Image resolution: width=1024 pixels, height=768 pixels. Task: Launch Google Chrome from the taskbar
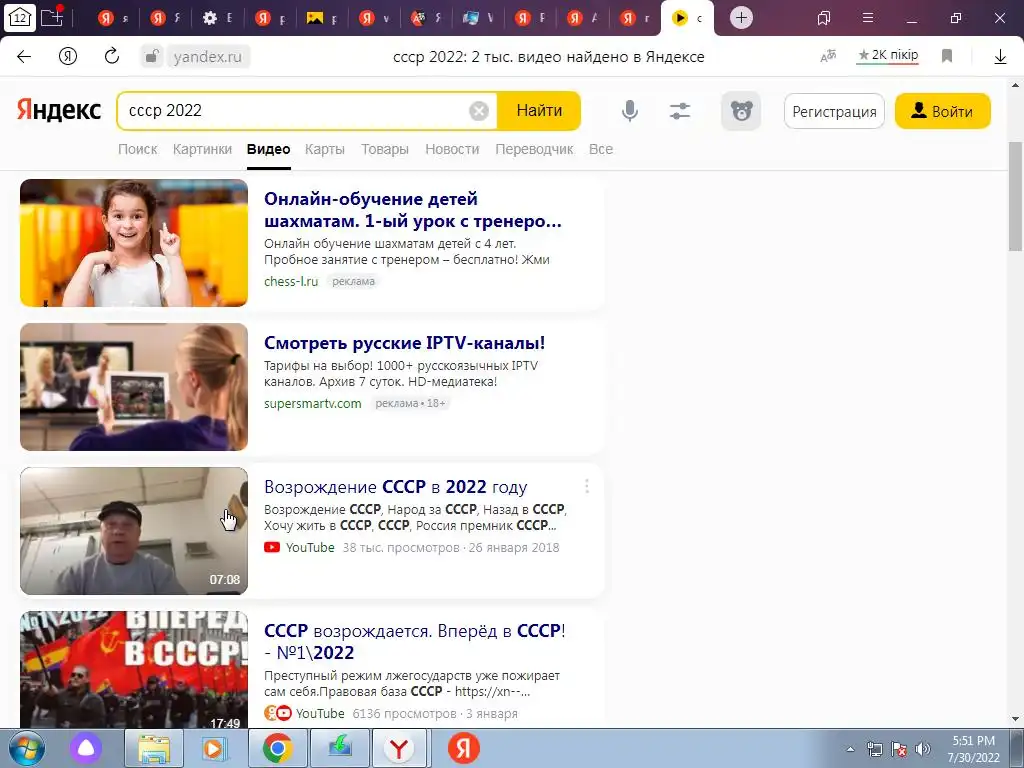pos(277,748)
